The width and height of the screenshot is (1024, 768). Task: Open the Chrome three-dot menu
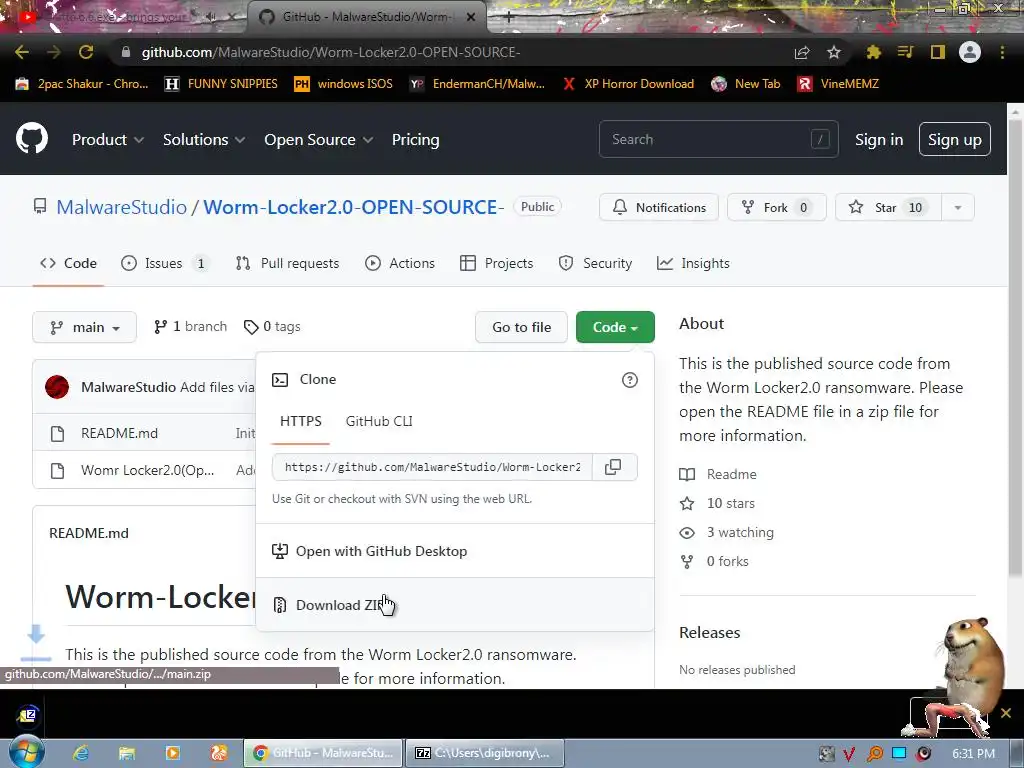(x=1002, y=52)
